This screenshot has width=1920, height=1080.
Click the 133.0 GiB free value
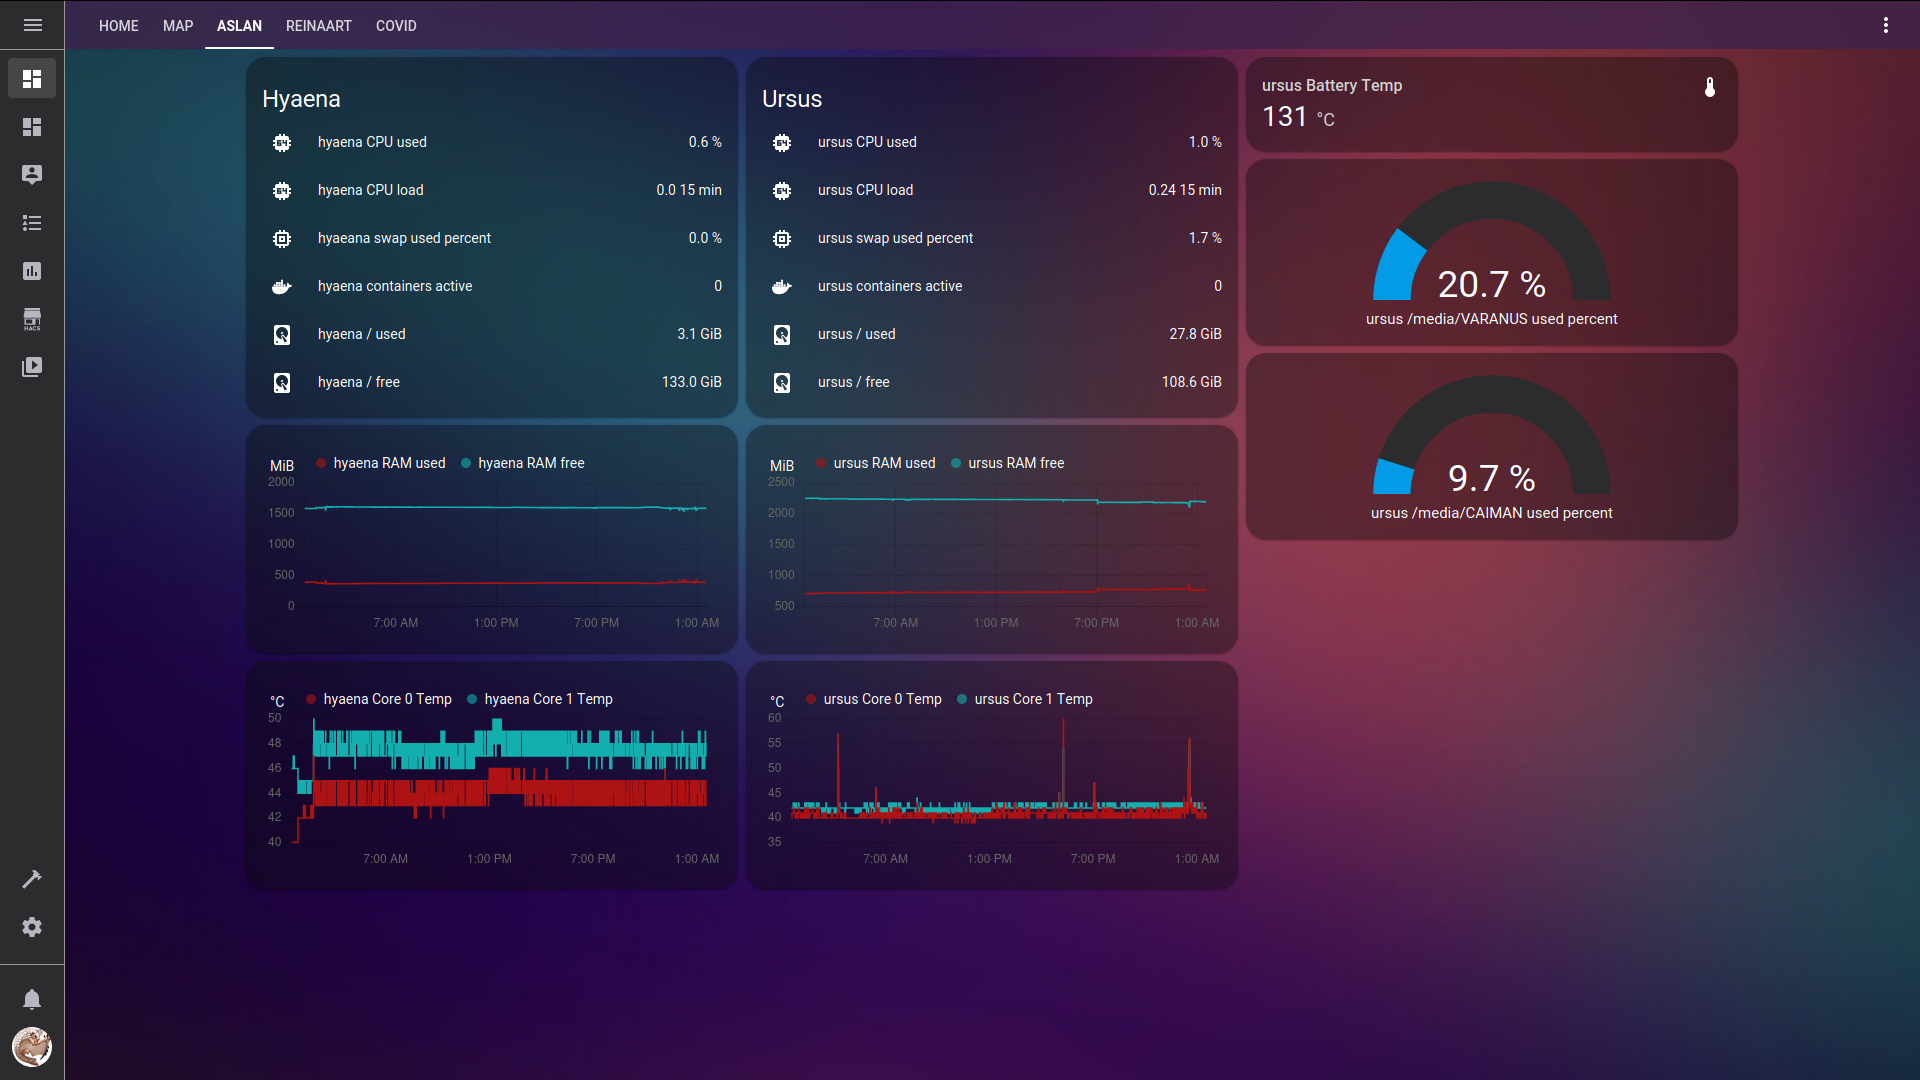tap(691, 383)
